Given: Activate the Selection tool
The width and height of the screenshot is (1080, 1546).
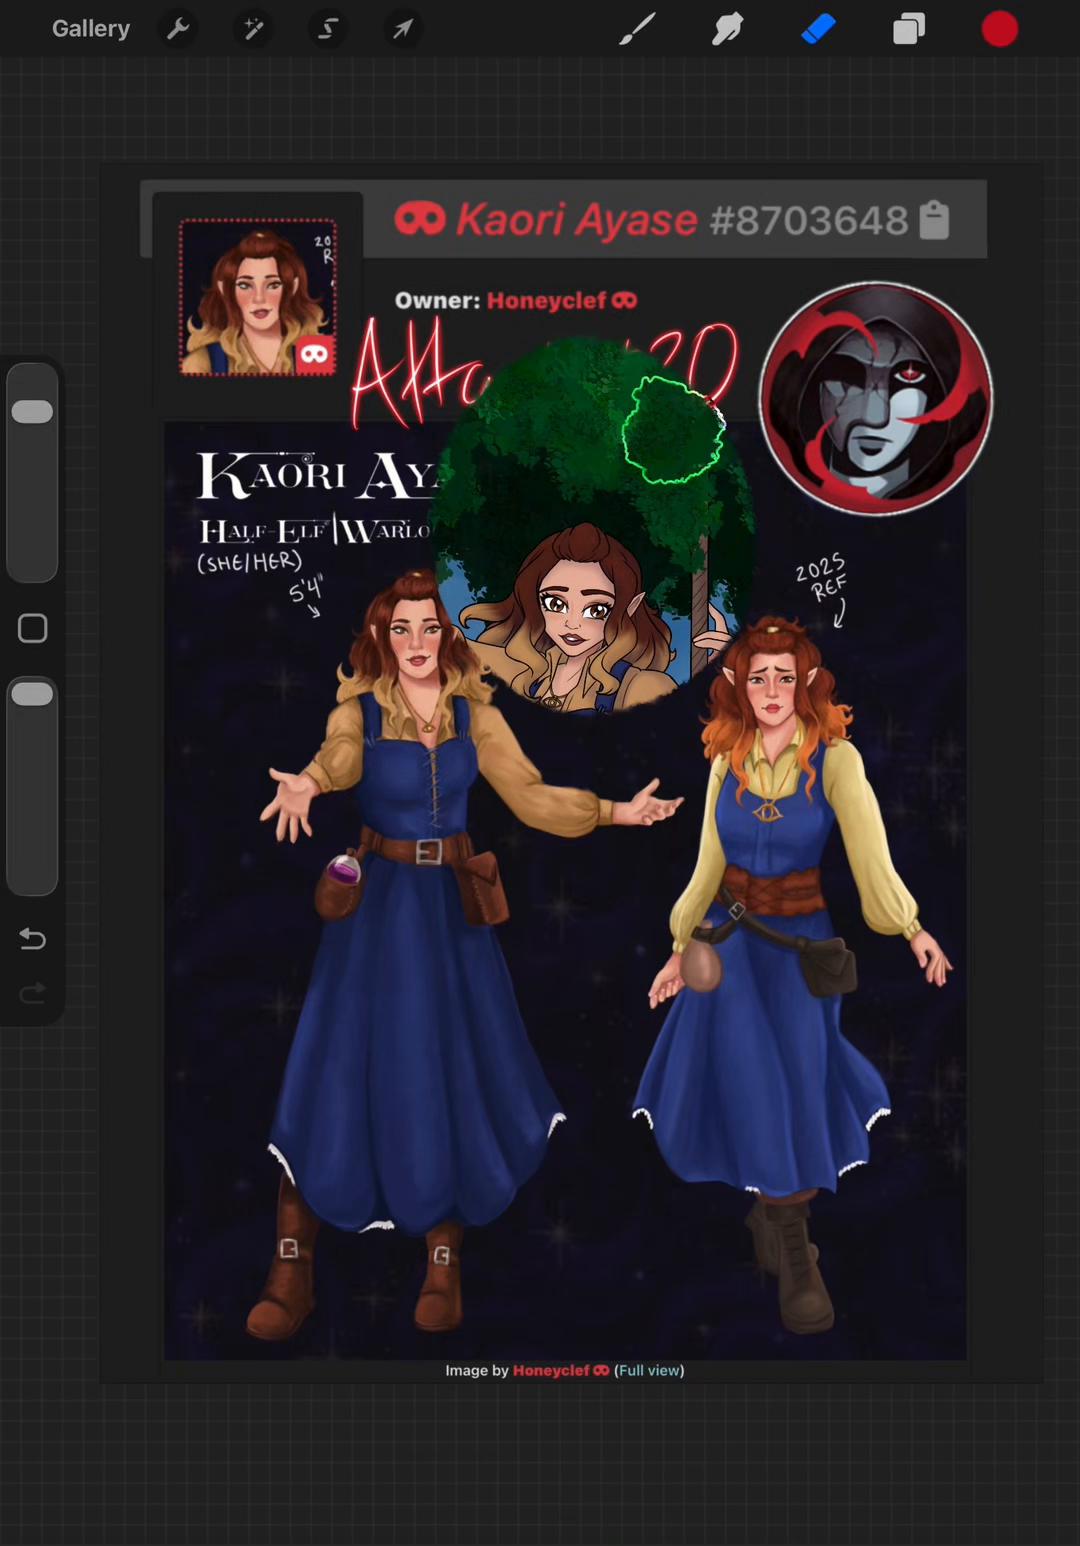Looking at the screenshot, I should coord(328,29).
